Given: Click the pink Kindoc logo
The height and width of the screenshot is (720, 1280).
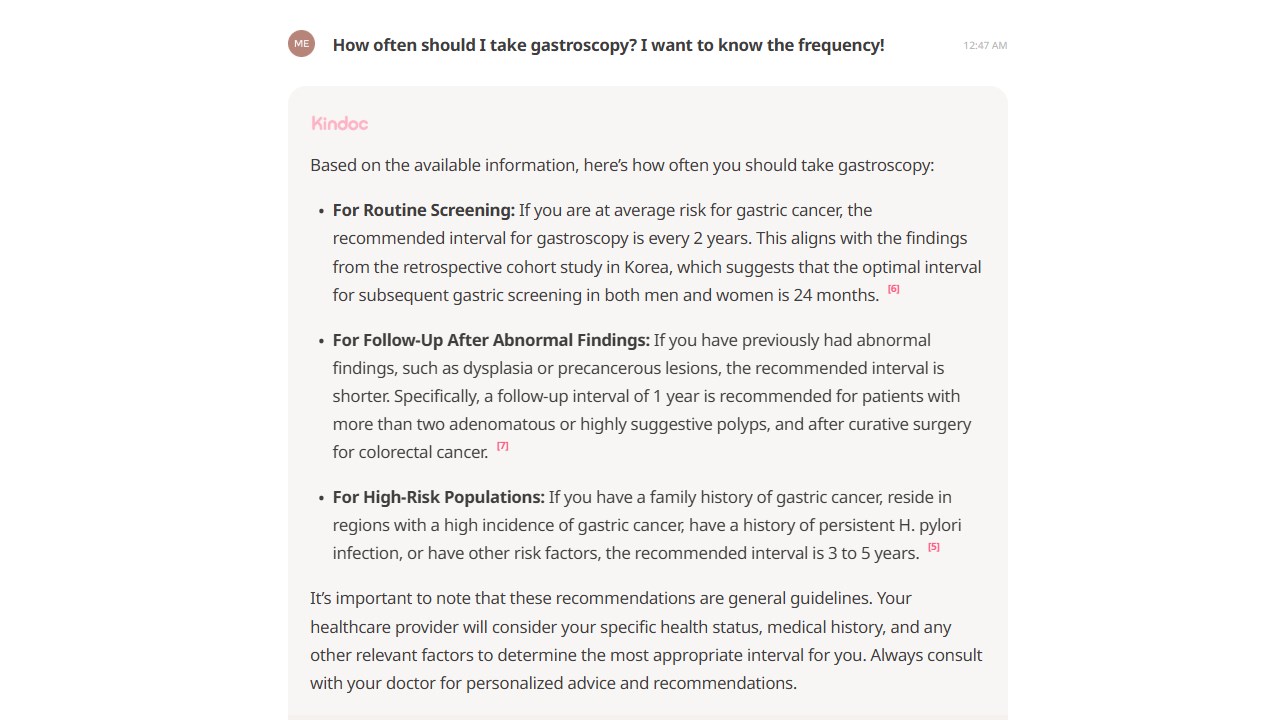Looking at the screenshot, I should point(339,123).
